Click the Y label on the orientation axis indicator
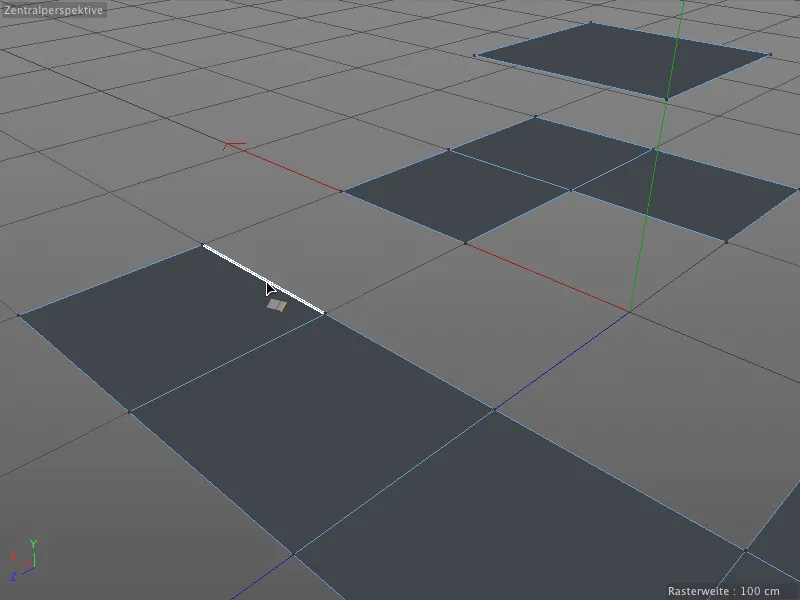The image size is (800, 600). coord(33,543)
